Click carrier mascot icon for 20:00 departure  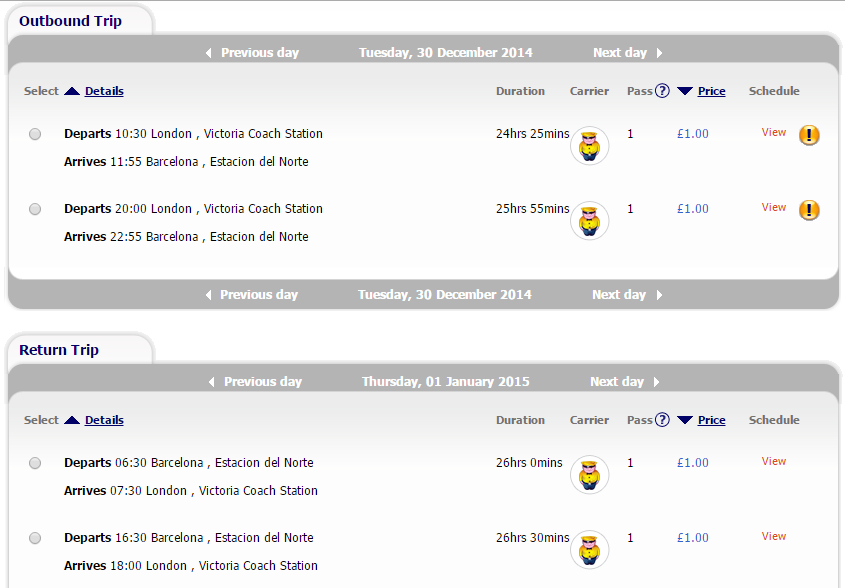(590, 220)
